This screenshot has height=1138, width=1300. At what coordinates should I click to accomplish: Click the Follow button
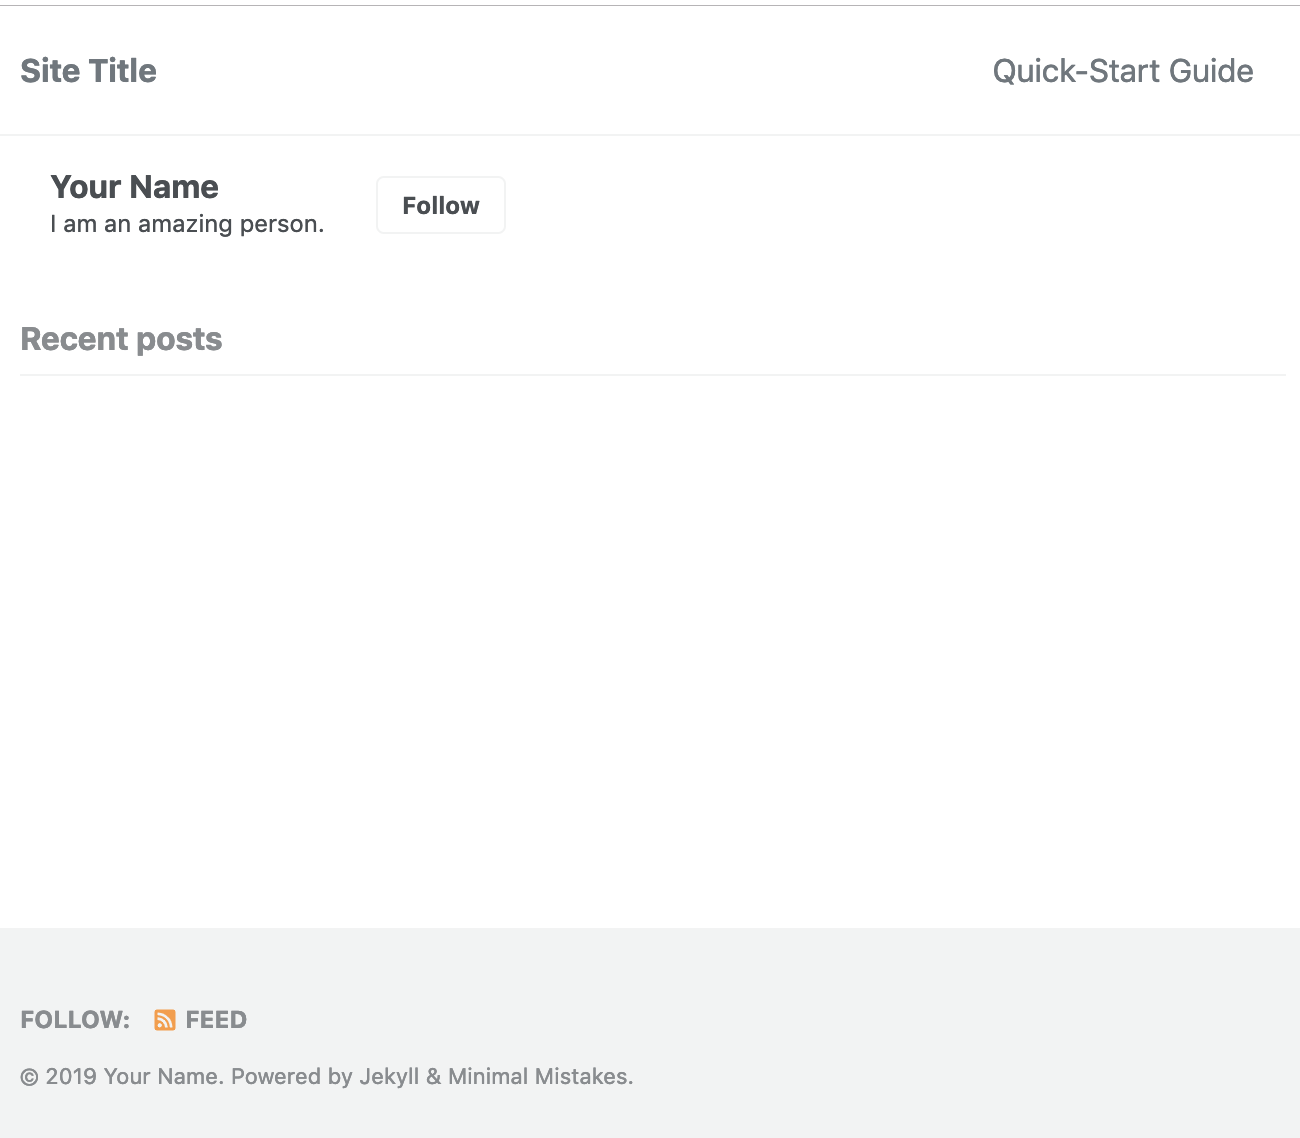(x=441, y=205)
